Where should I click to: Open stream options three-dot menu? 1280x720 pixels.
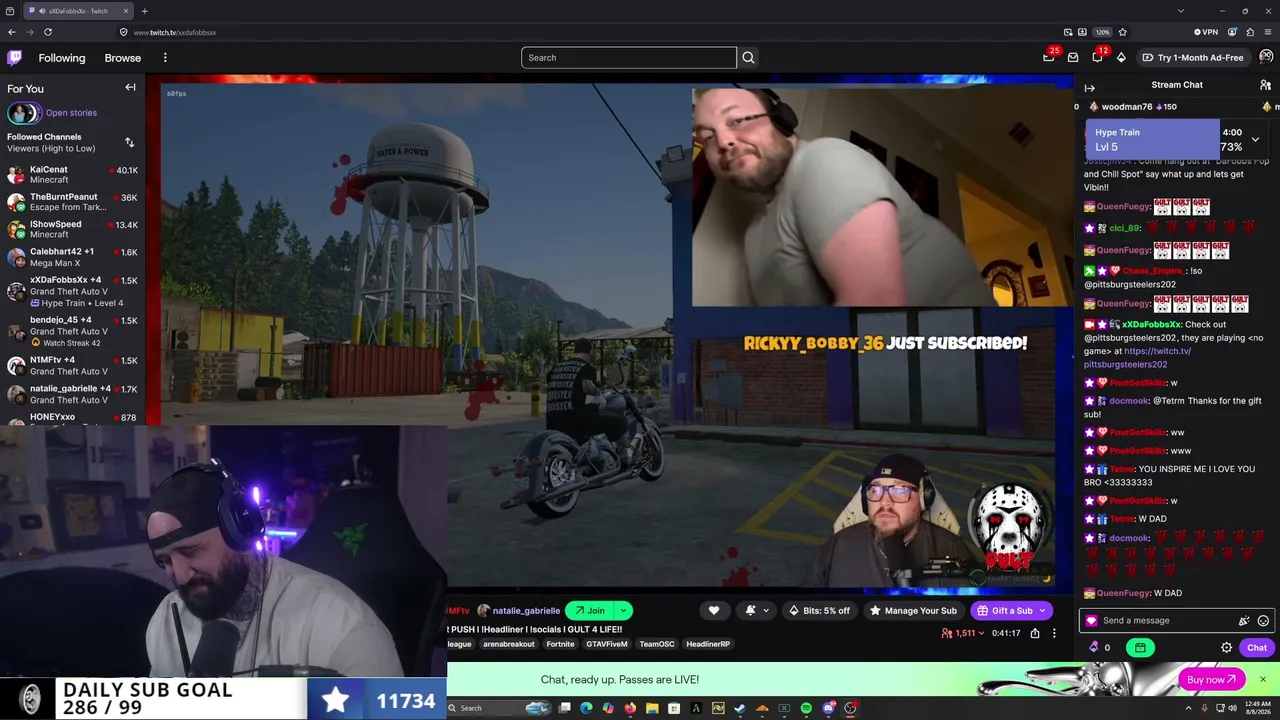1054,633
